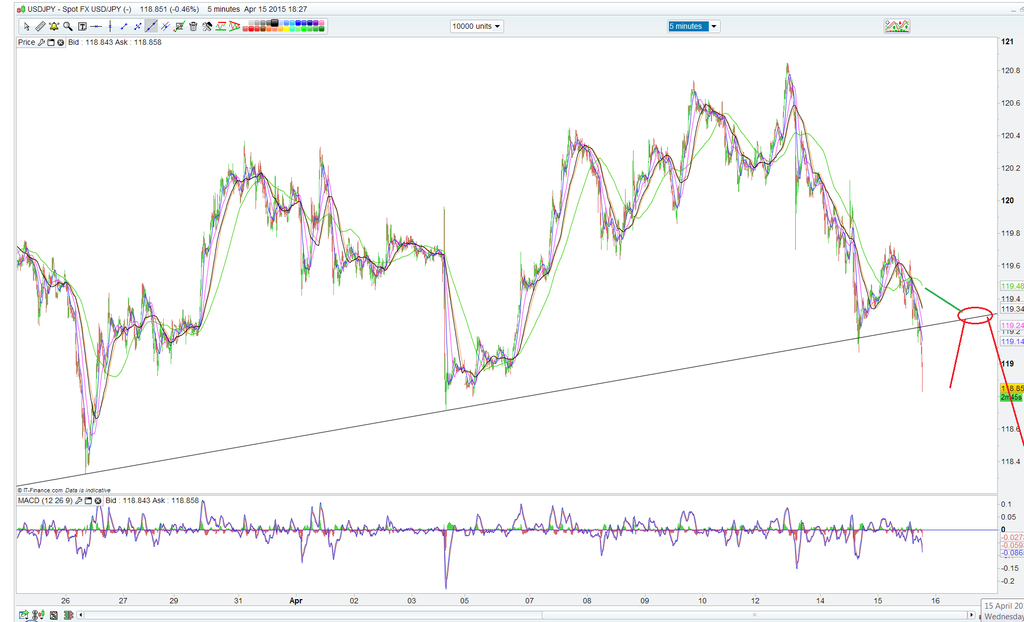1024x622 pixels.
Task: Open the indicators chart icon at top right
Action: pyautogui.click(x=897, y=26)
